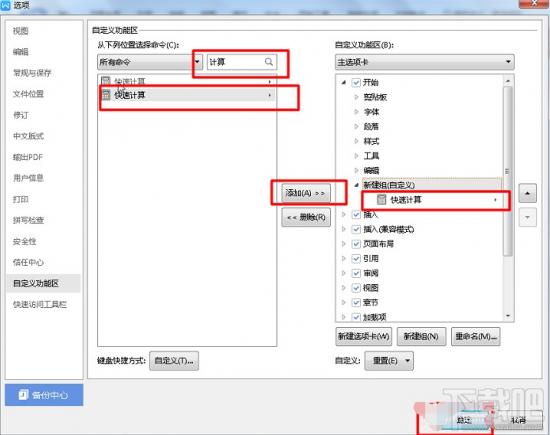Click the 新建组(N) button
Image resolution: width=550 pixels, height=435 pixels.
coord(421,336)
